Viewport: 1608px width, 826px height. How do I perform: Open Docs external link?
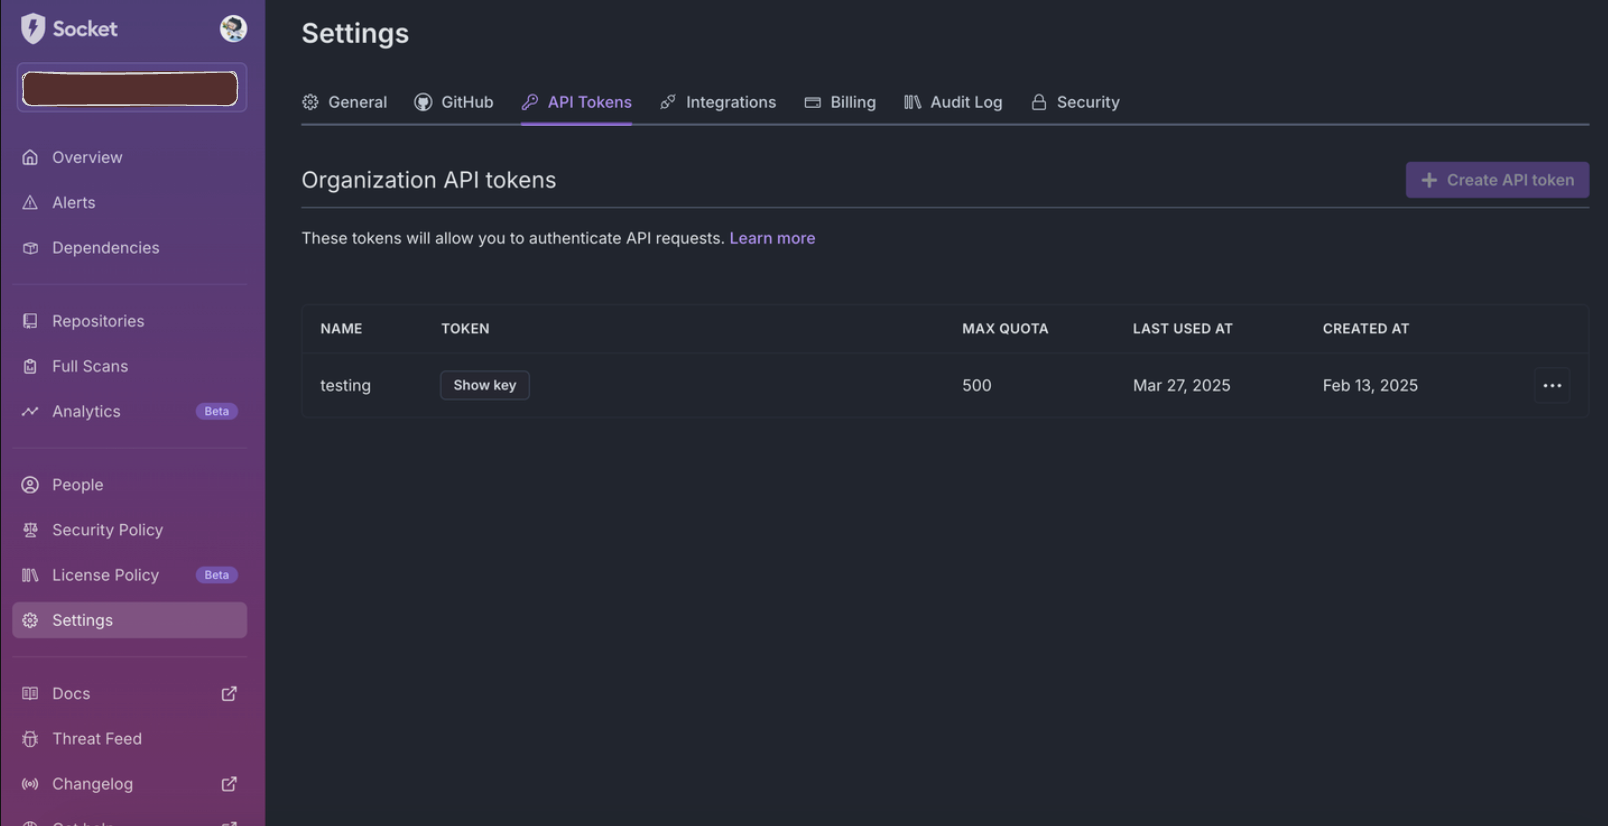pyautogui.click(x=71, y=693)
